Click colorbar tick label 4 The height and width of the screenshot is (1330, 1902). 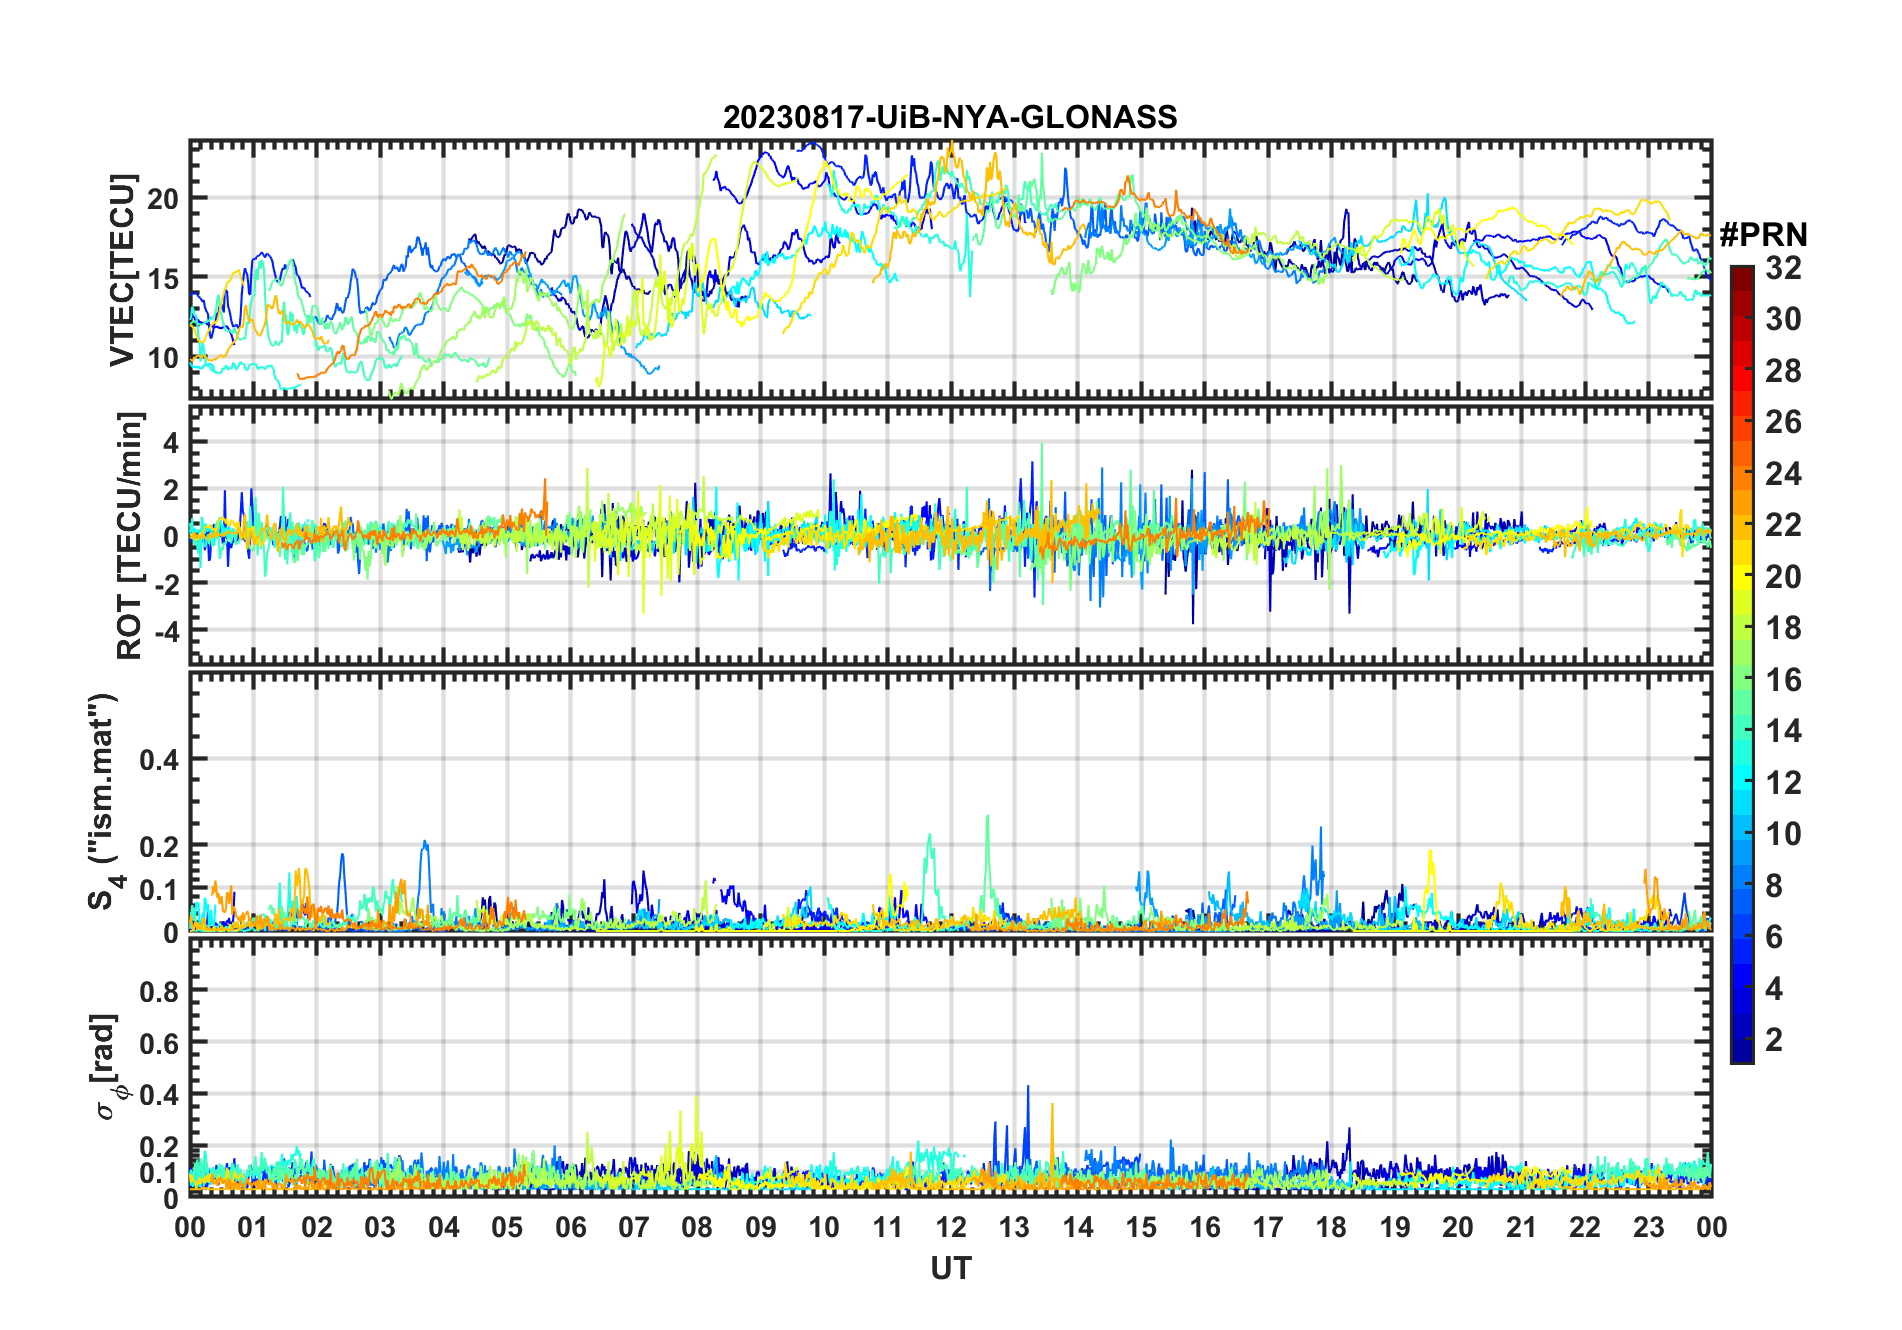click(1774, 989)
